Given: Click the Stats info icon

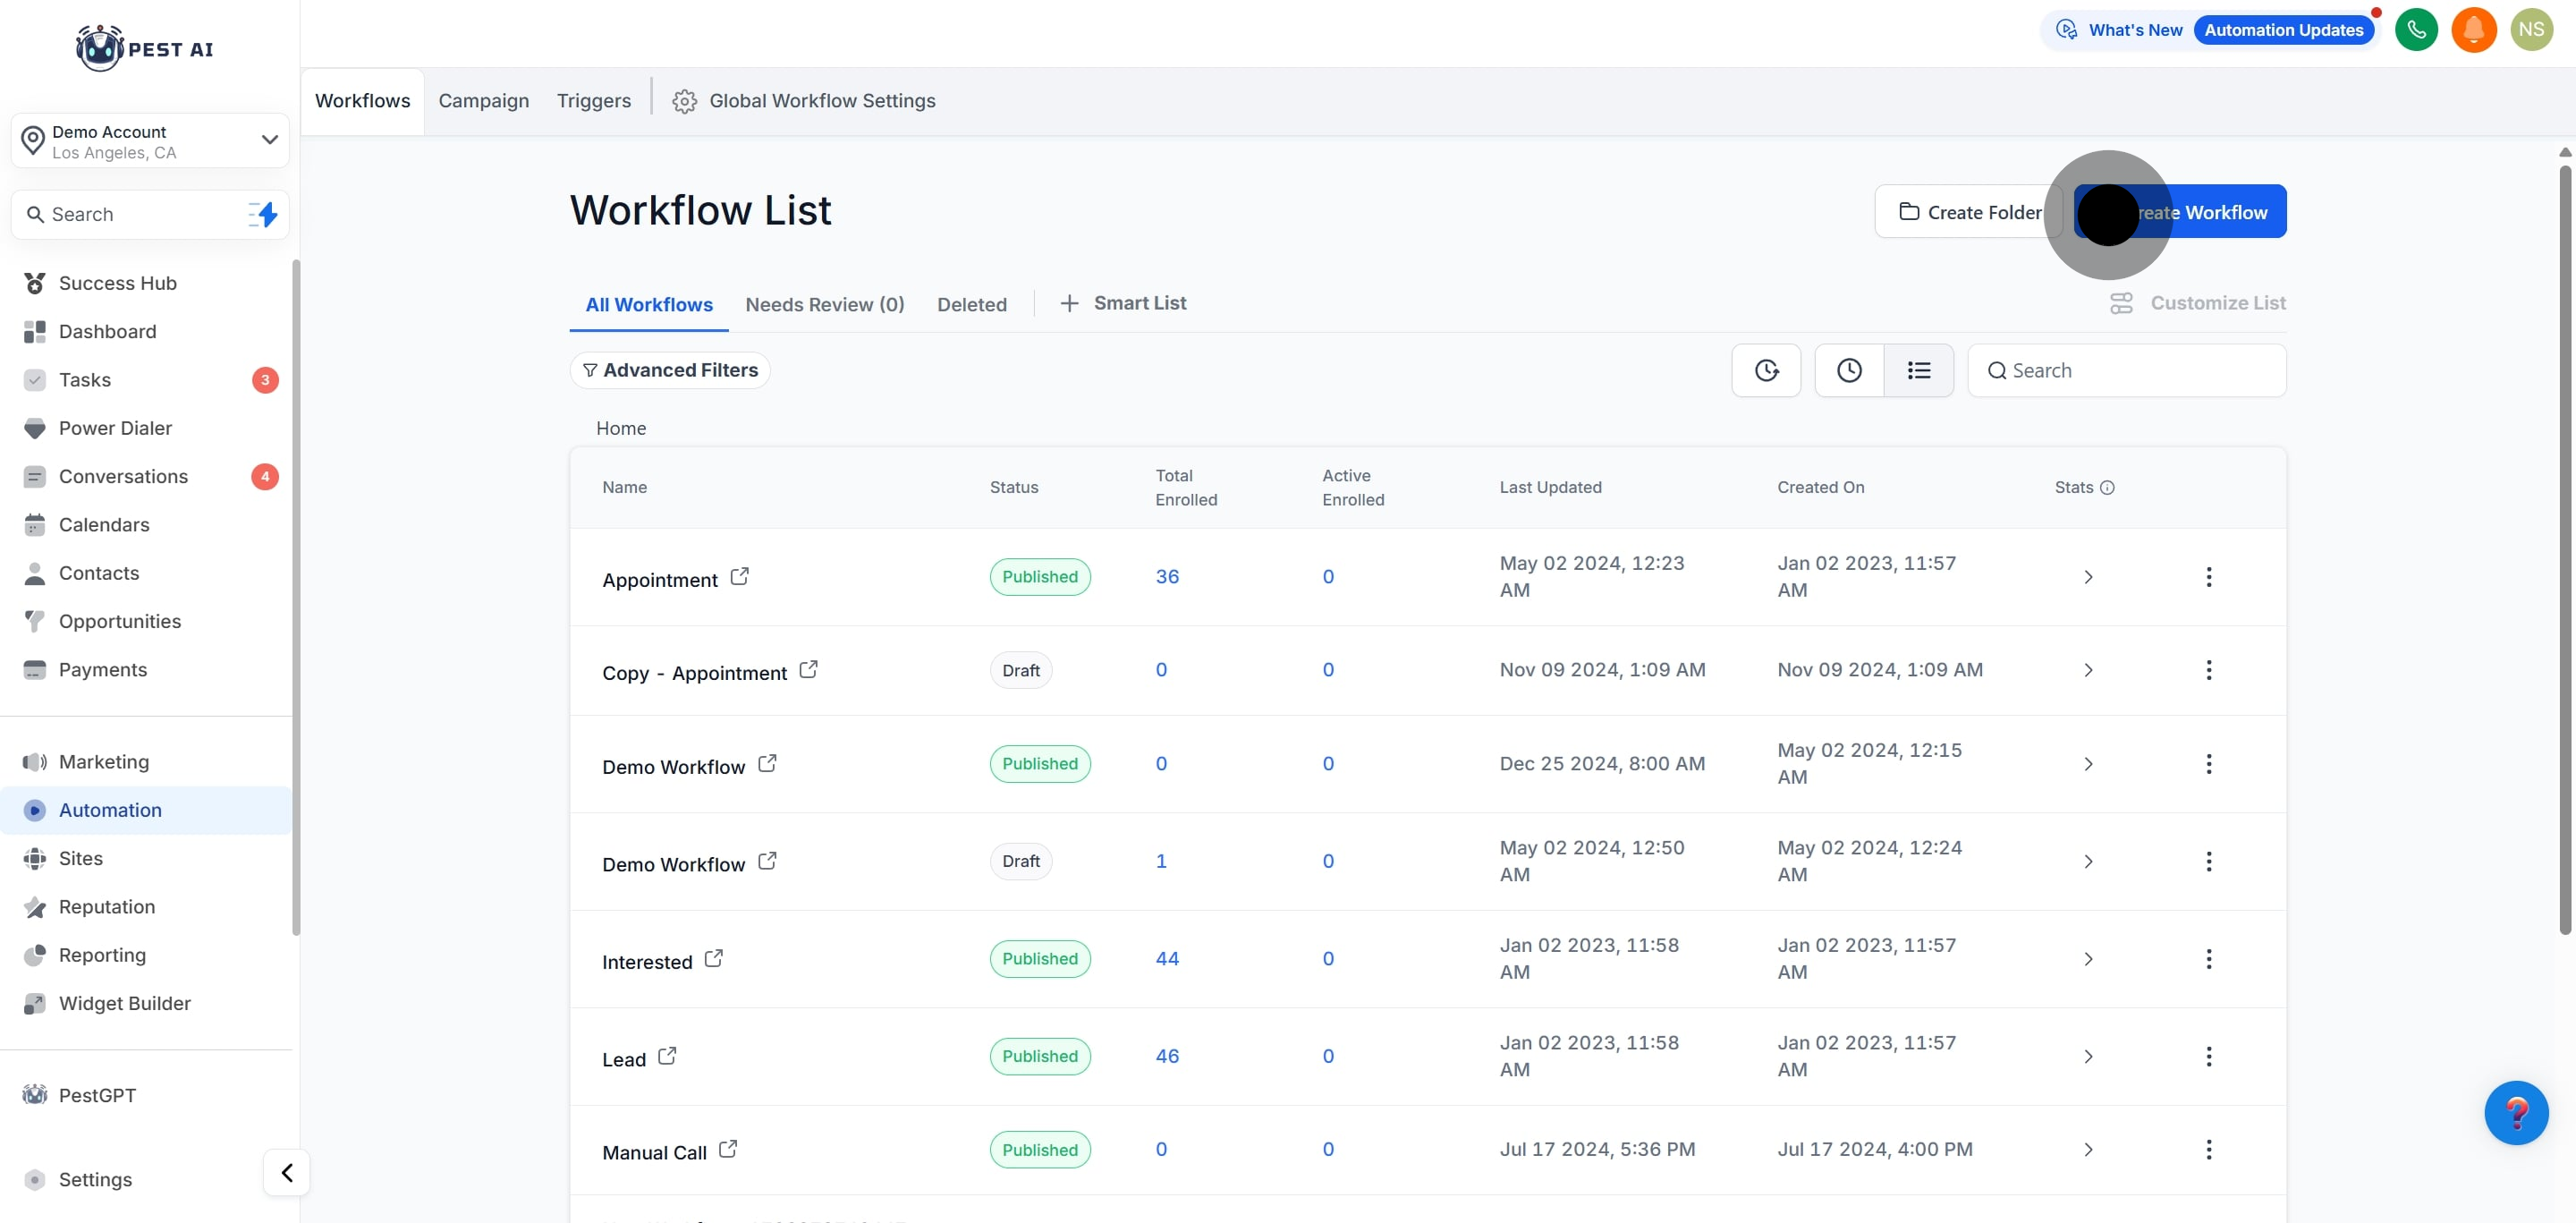Looking at the screenshot, I should 2107,488.
